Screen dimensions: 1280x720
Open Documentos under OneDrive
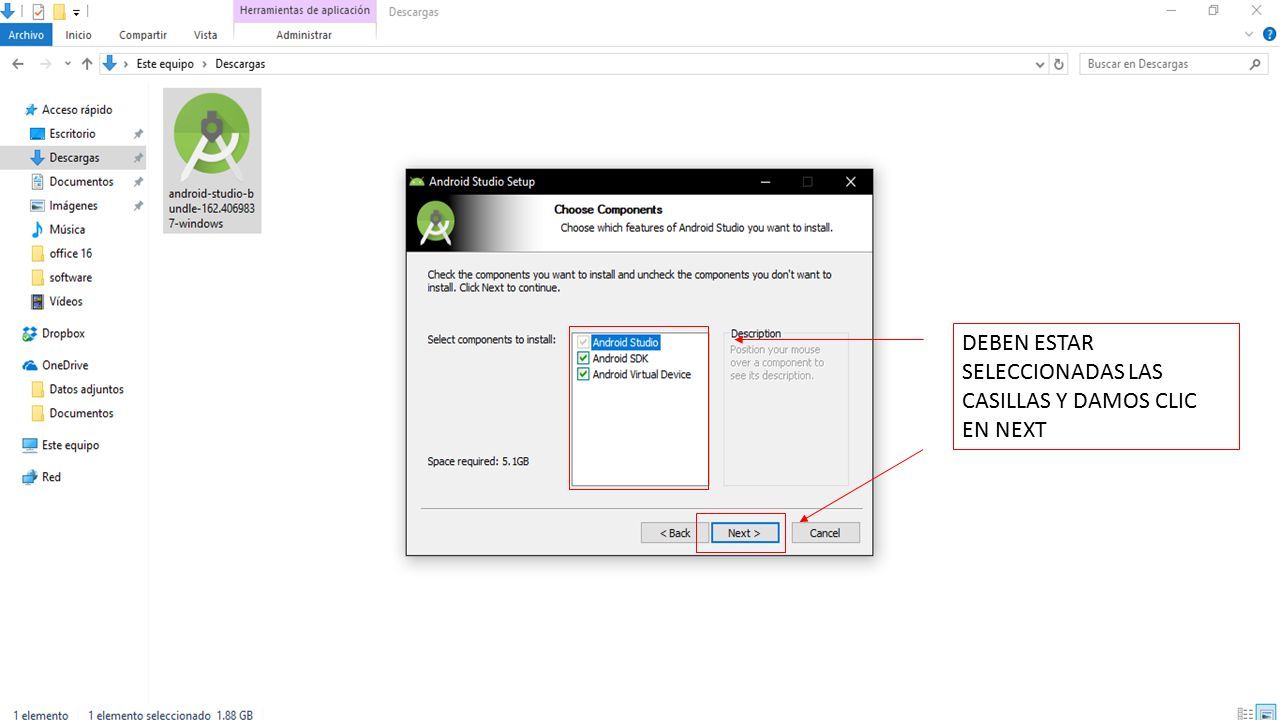tap(81, 414)
